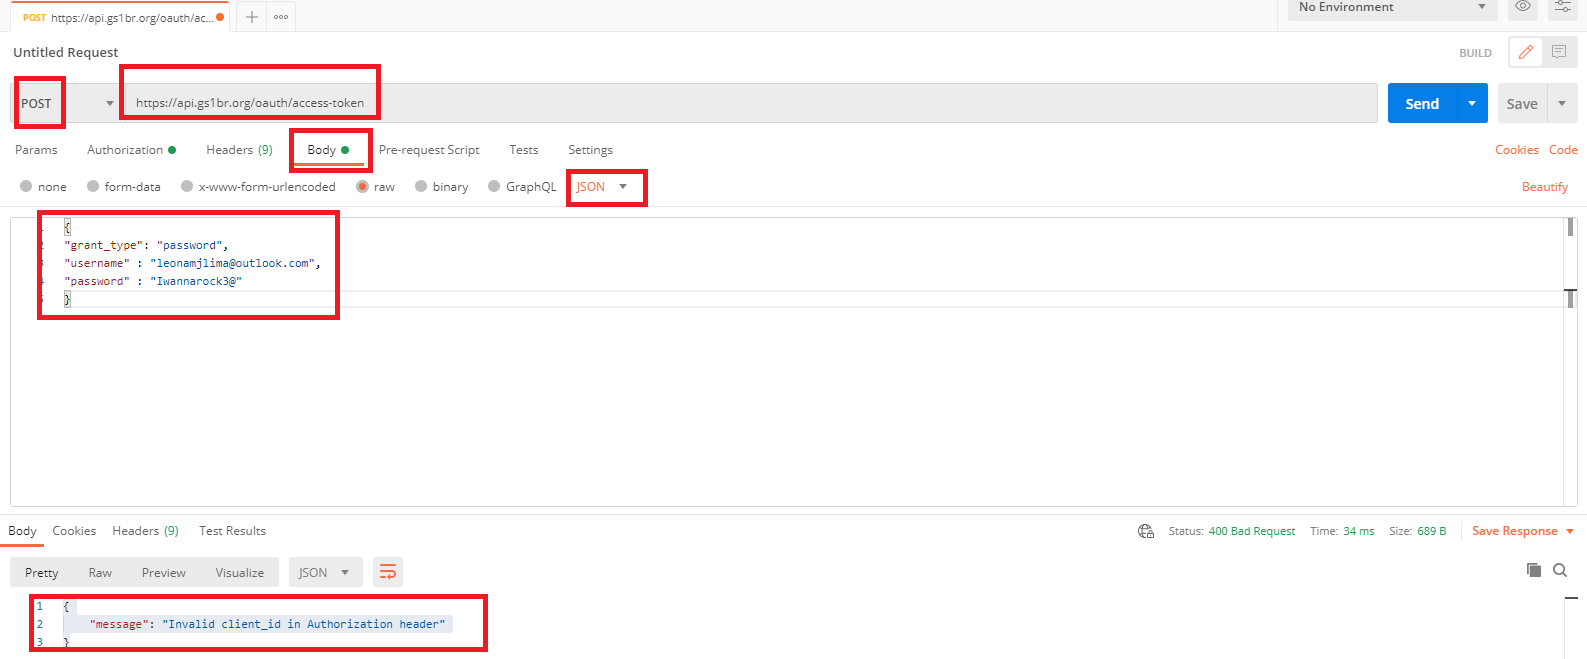Switch to the Authorization tab
The height and width of the screenshot is (659, 1587).
point(125,150)
